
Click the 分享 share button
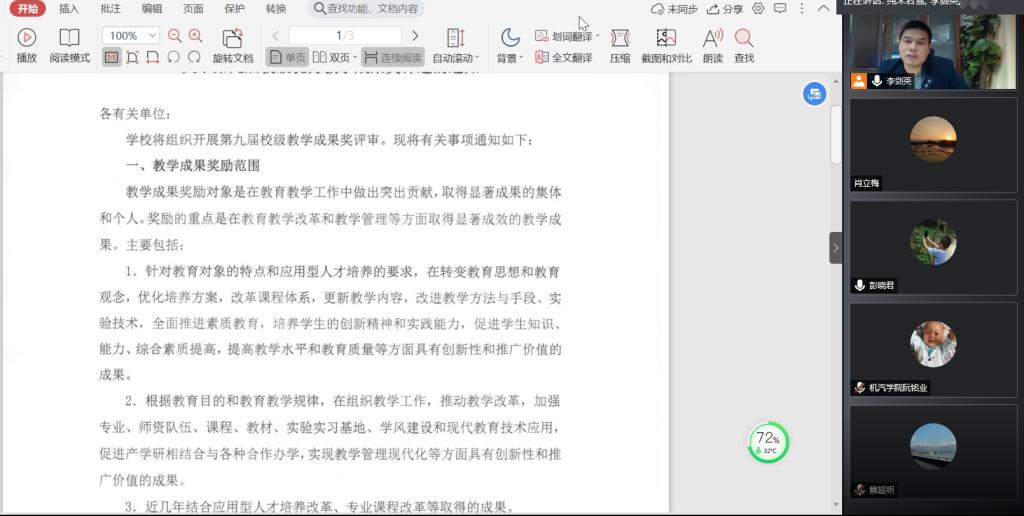(725, 9)
